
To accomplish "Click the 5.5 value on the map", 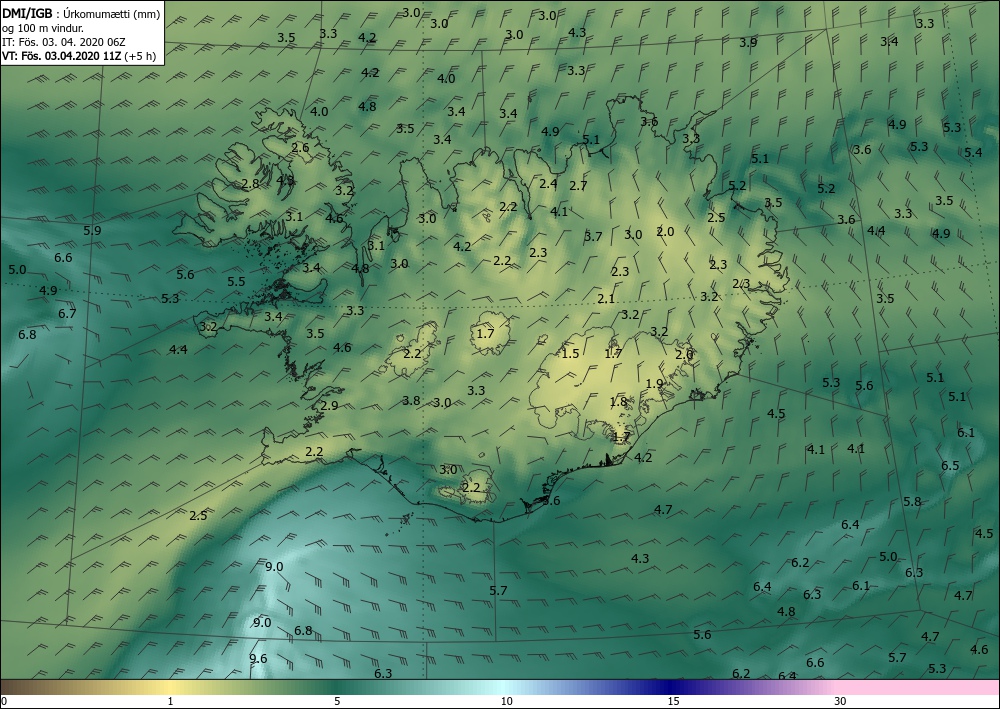I will tap(236, 281).
